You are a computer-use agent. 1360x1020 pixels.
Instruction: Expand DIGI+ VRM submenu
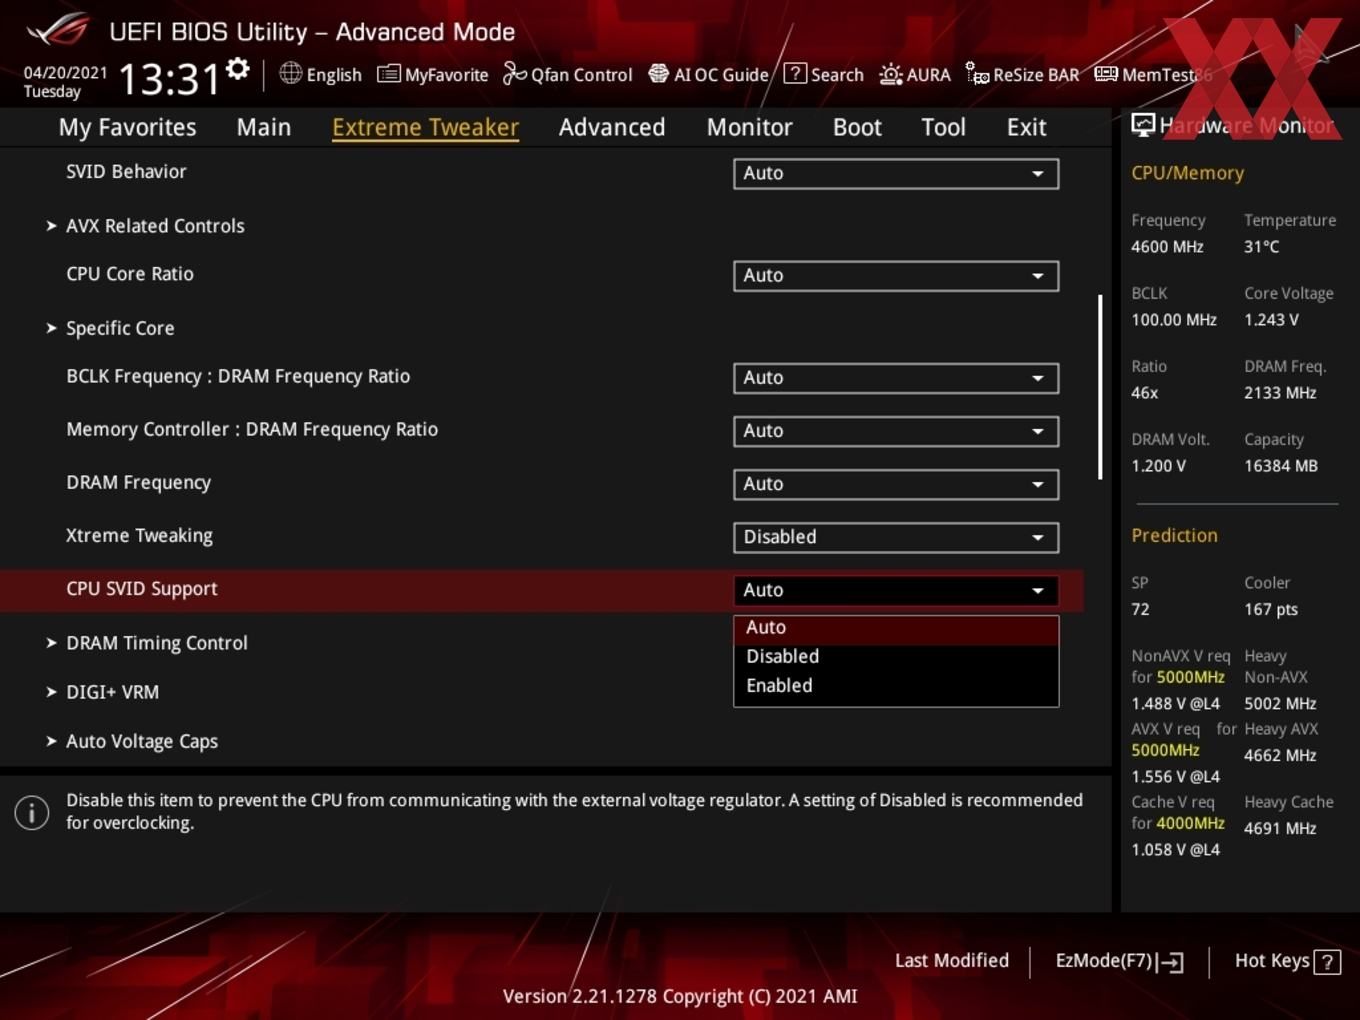(x=112, y=692)
